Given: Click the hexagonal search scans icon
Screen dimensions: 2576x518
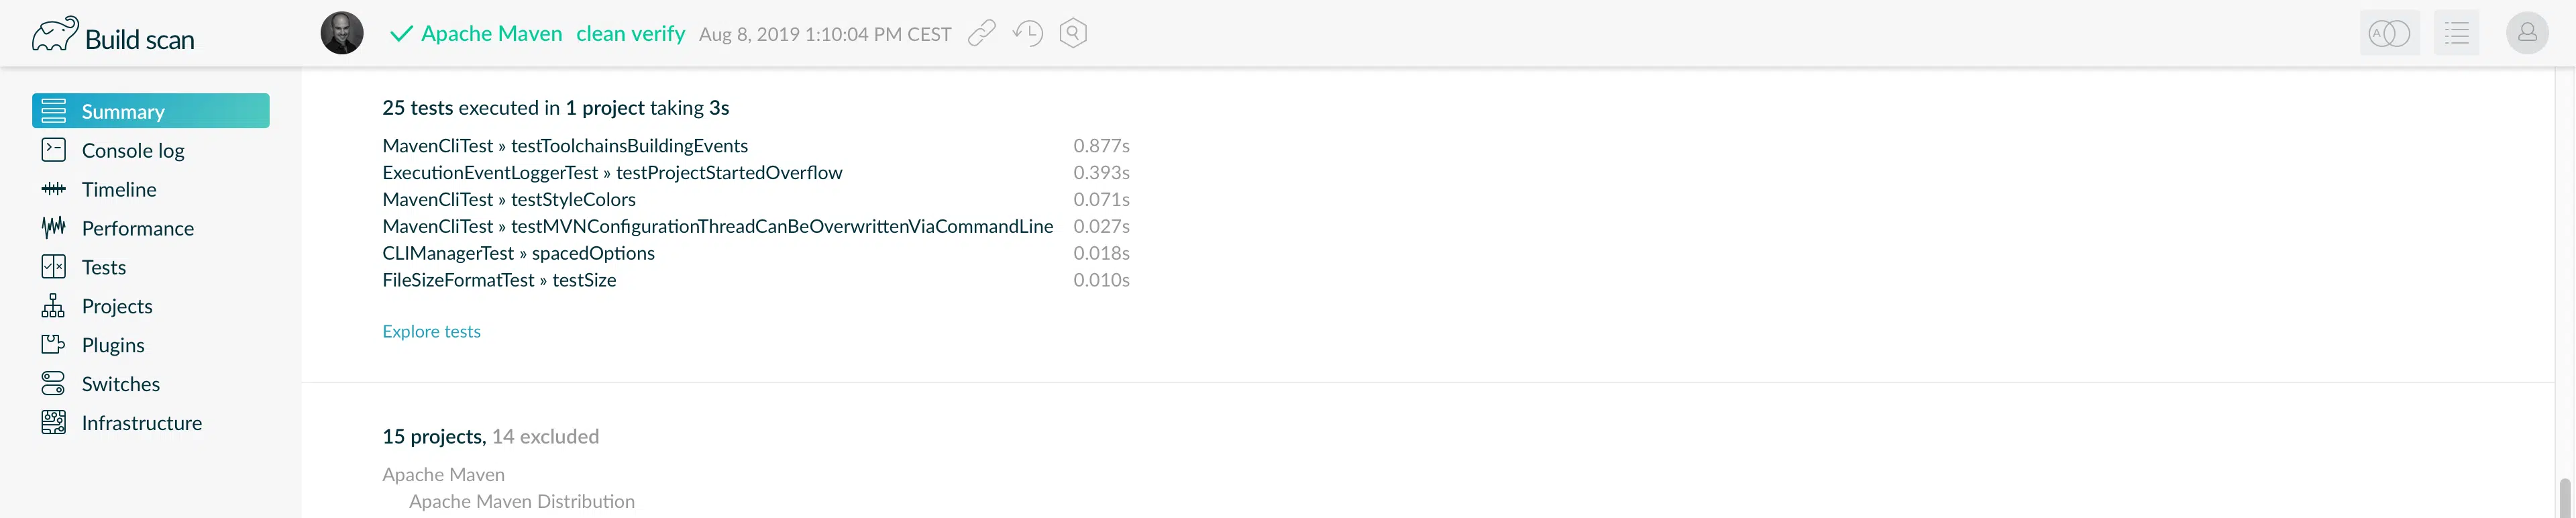Looking at the screenshot, I should point(1073,33).
